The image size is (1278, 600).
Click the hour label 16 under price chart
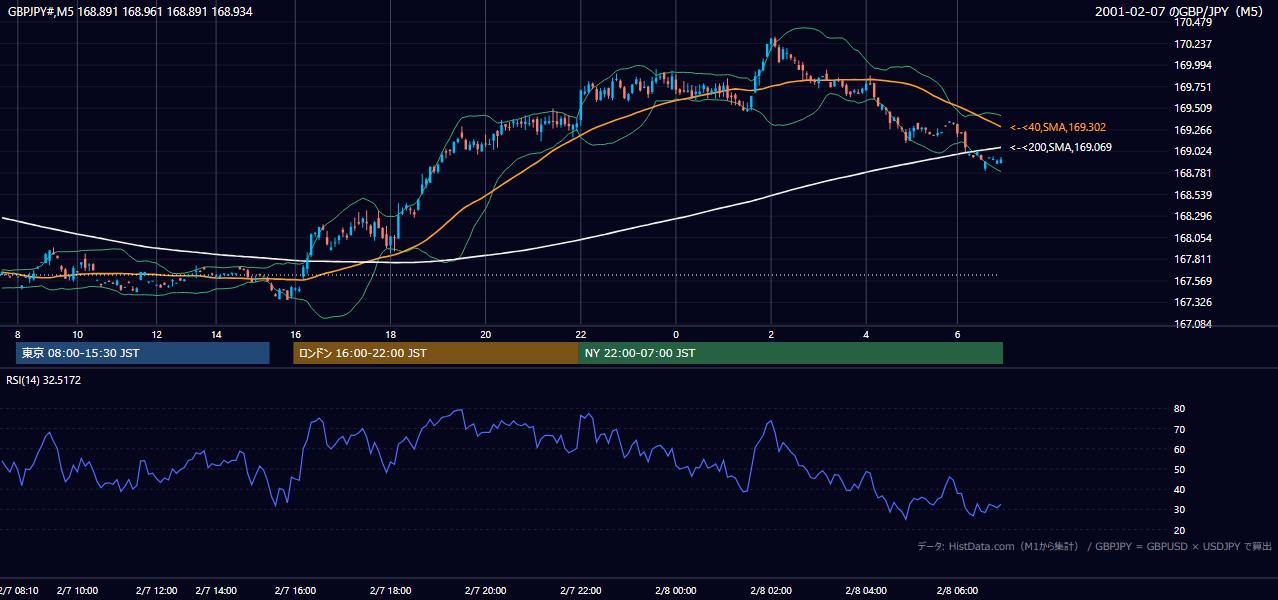click(295, 334)
